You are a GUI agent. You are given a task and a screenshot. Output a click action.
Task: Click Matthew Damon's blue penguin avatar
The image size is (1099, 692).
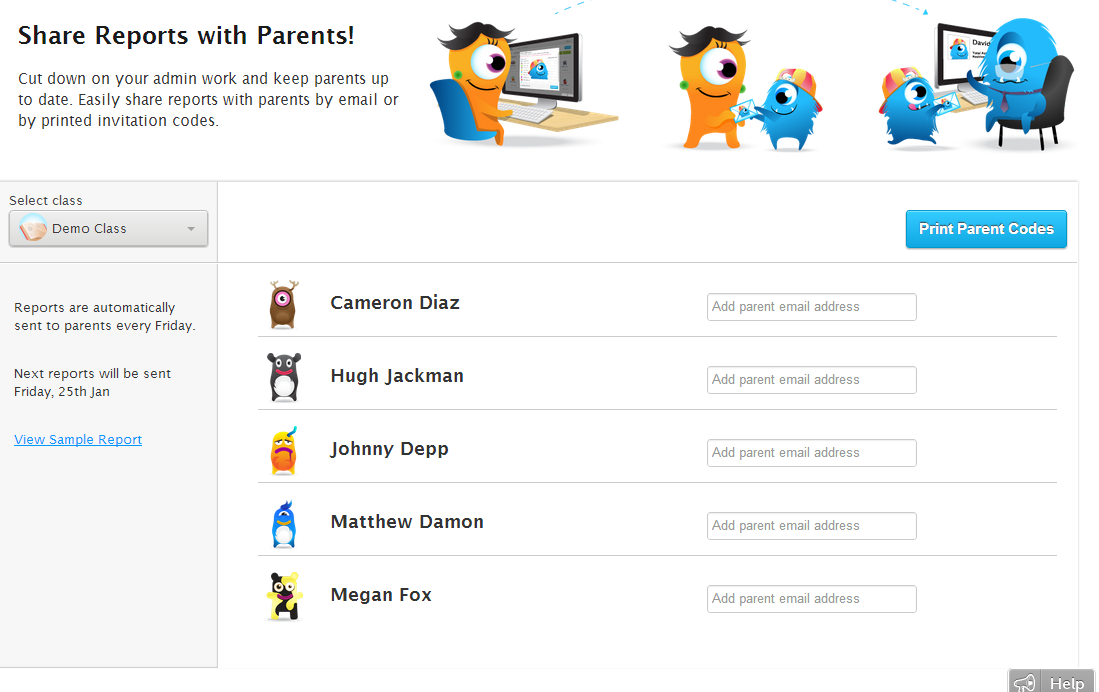coord(285,520)
